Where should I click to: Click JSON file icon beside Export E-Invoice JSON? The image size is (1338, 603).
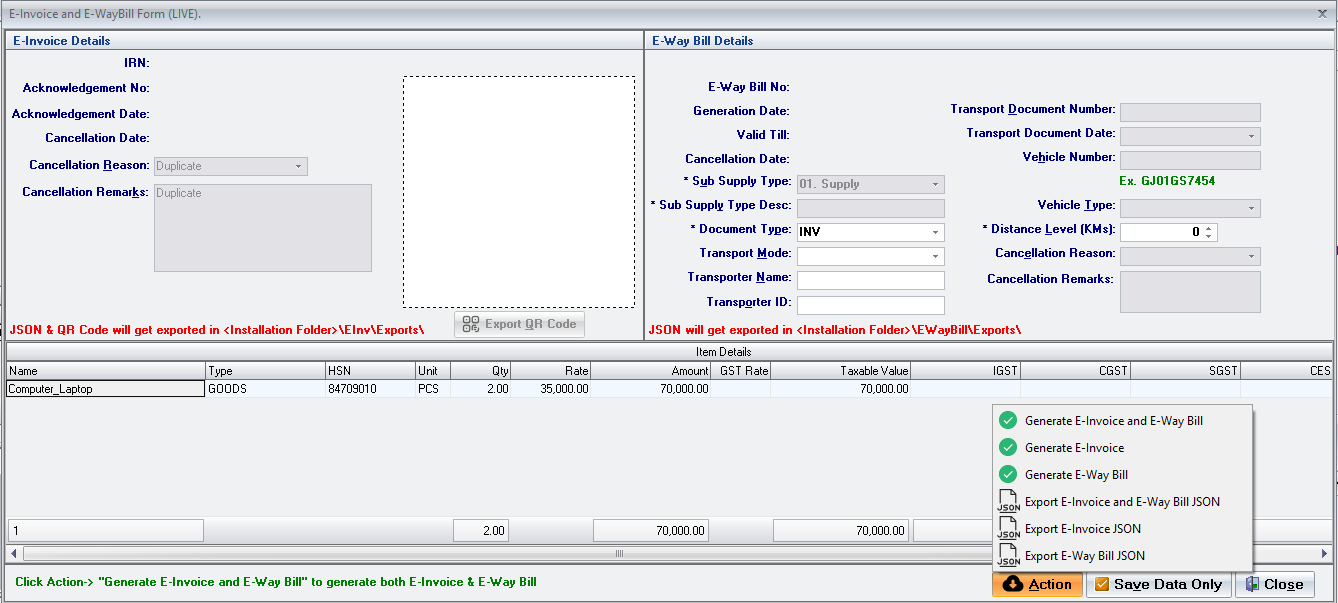(x=1008, y=529)
